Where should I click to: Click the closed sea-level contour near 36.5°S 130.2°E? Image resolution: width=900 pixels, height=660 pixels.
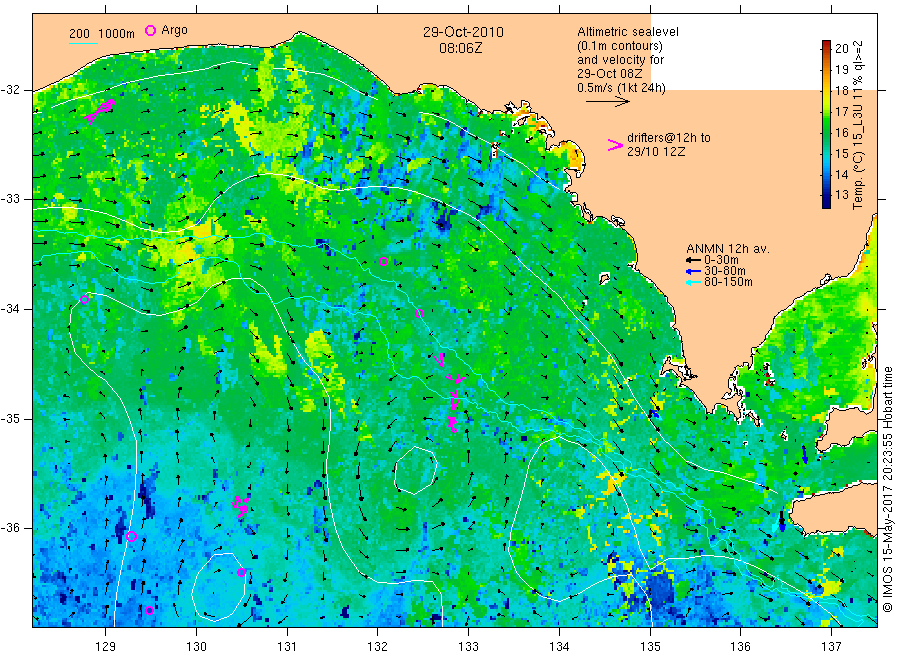[219, 587]
